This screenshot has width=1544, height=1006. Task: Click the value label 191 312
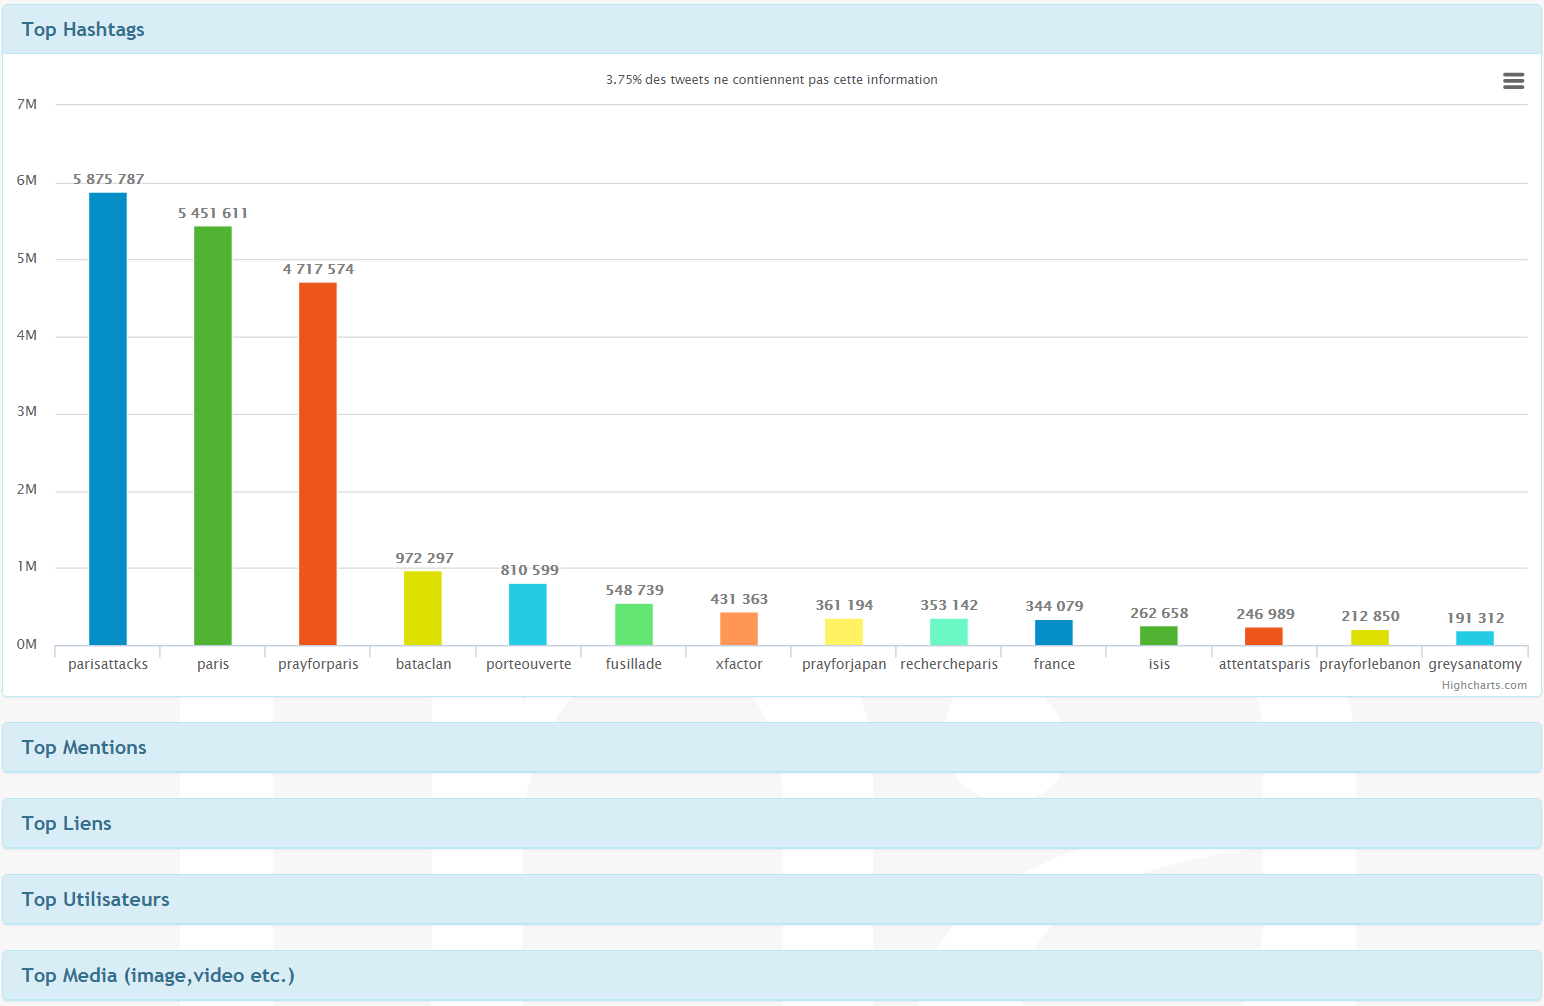point(1475,618)
